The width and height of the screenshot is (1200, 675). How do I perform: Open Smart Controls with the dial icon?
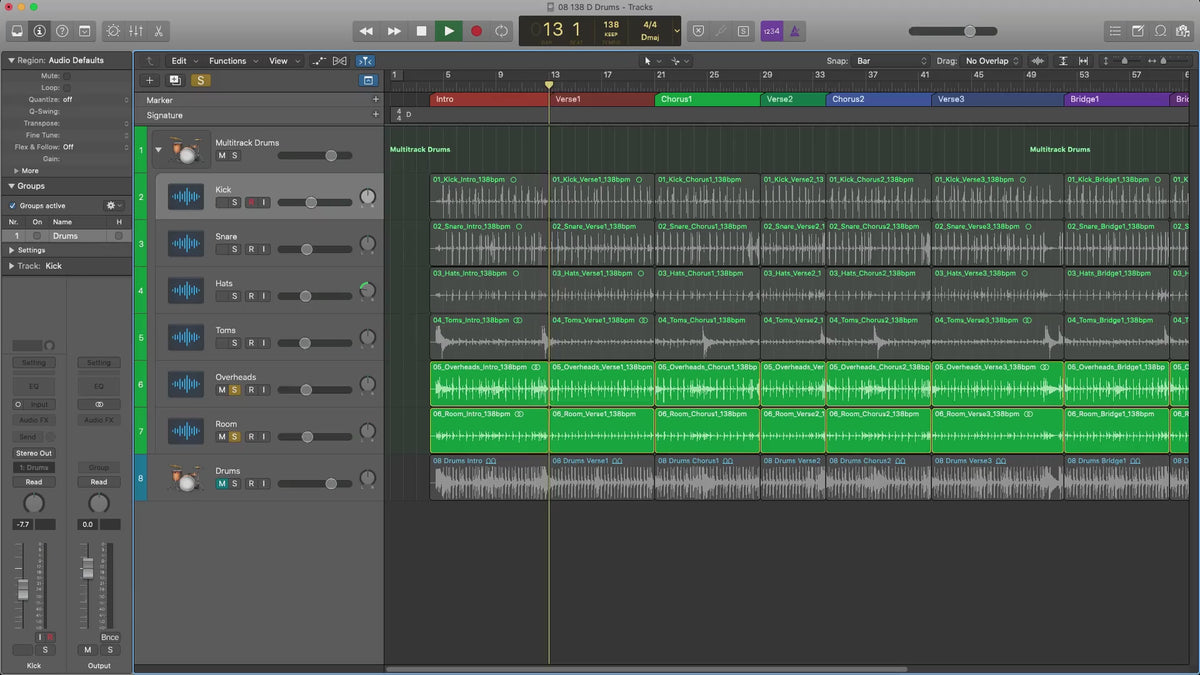click(x=113, y=31)
